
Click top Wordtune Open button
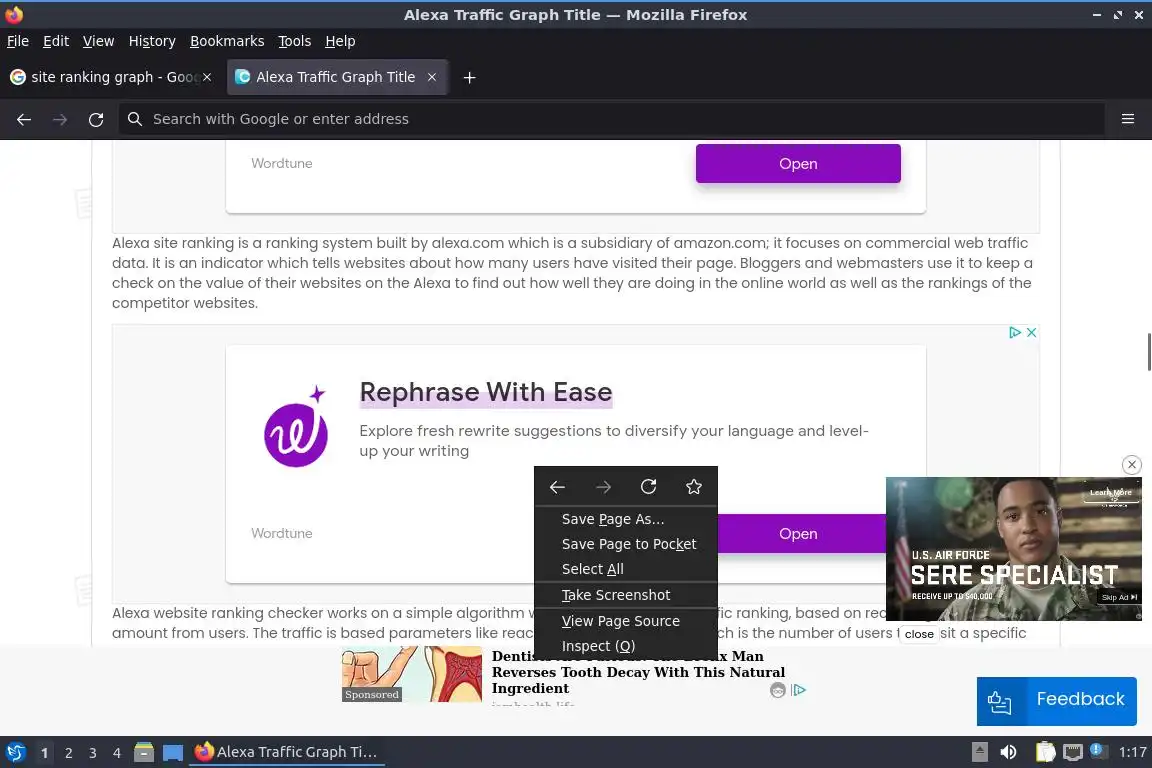798,163
